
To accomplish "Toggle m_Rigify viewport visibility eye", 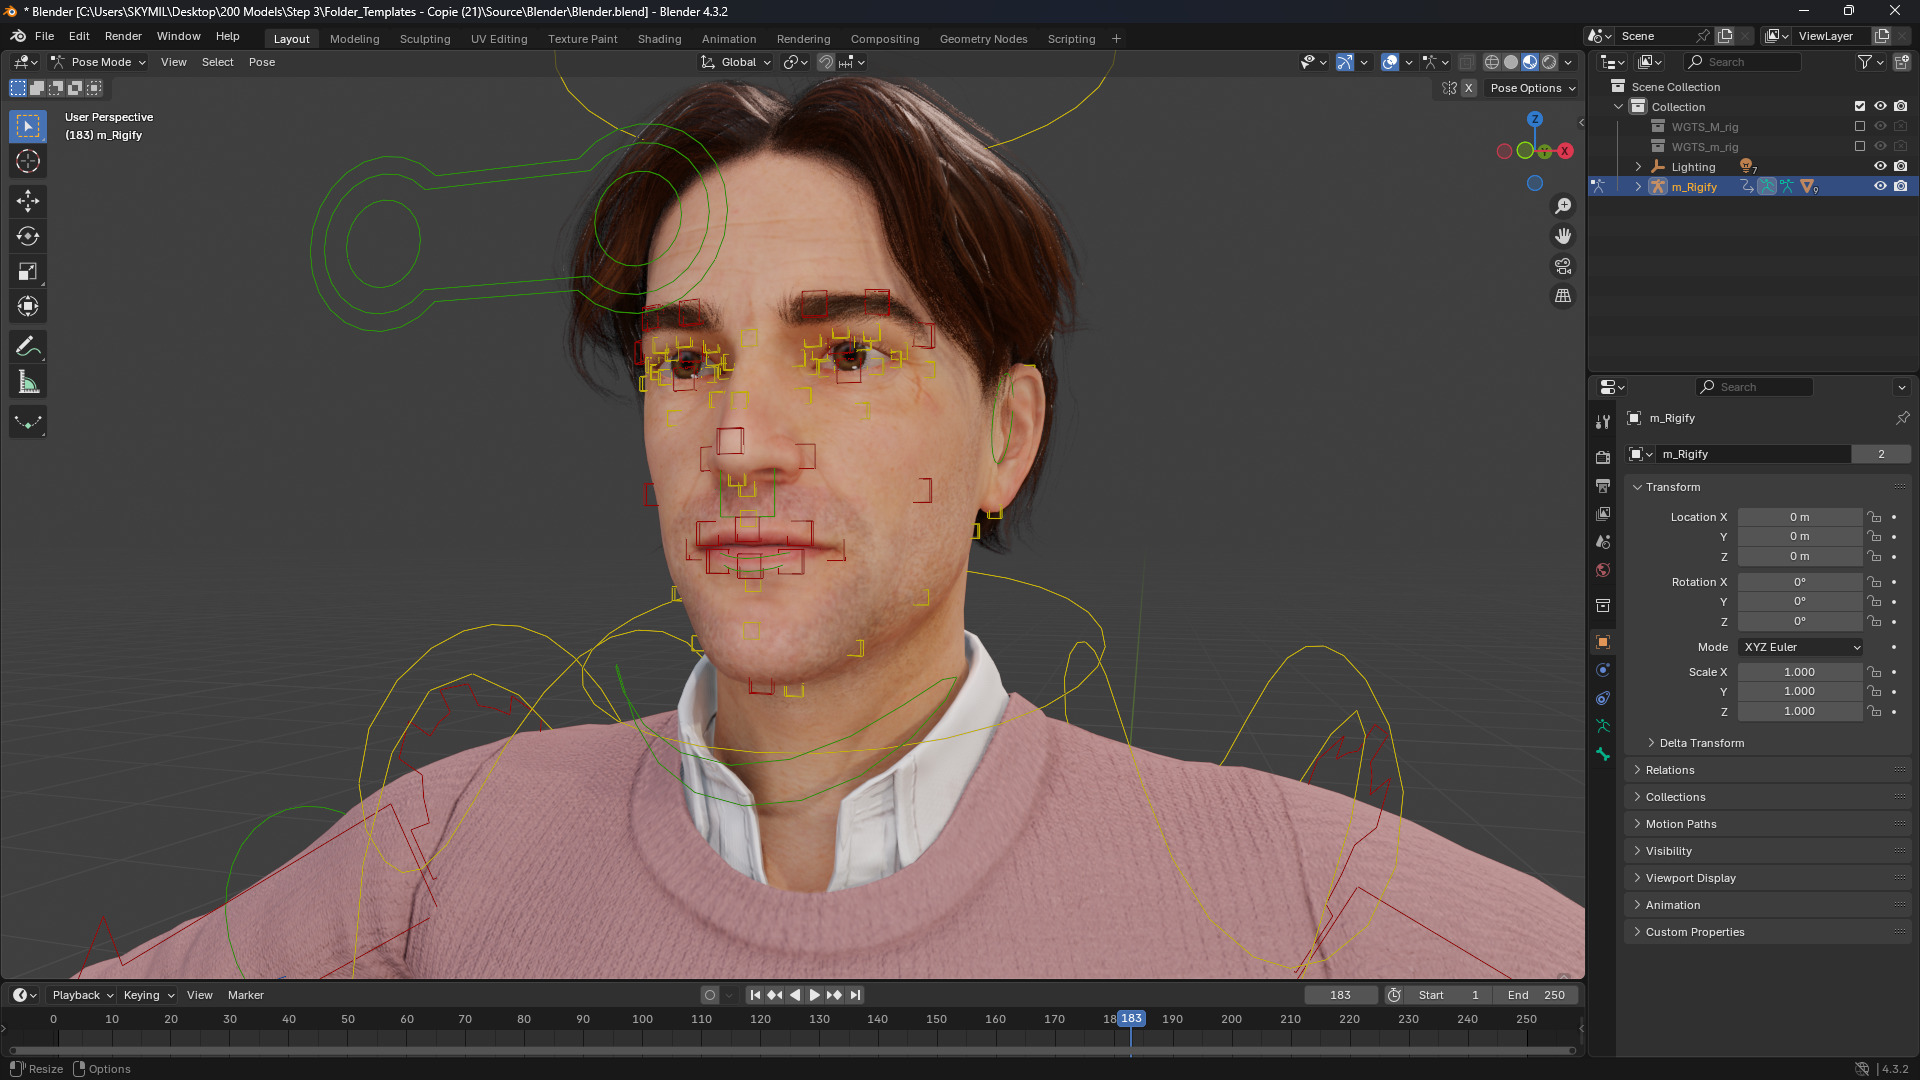I will pyautogui.click(x=1880, y=187).
